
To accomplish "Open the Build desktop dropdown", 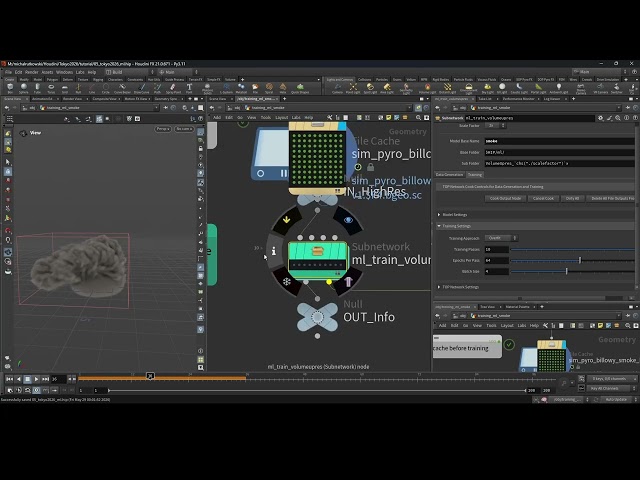I will point(129,72).
